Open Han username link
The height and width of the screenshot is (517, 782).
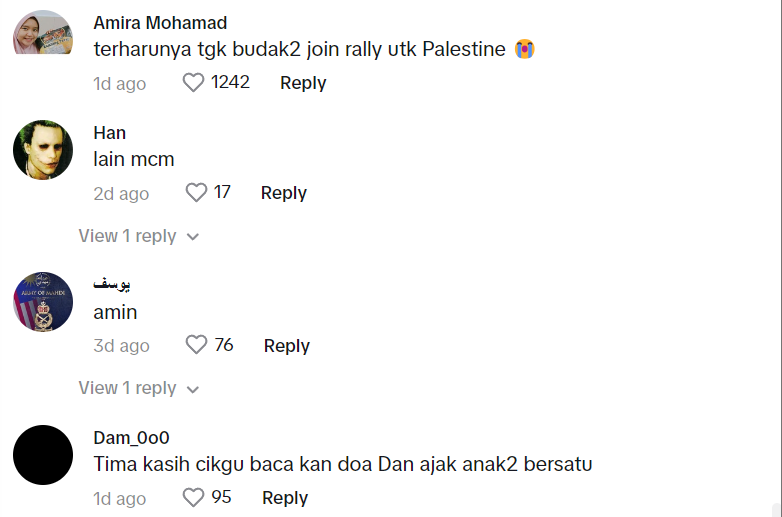pyautogui.click(x=109, y=133)
